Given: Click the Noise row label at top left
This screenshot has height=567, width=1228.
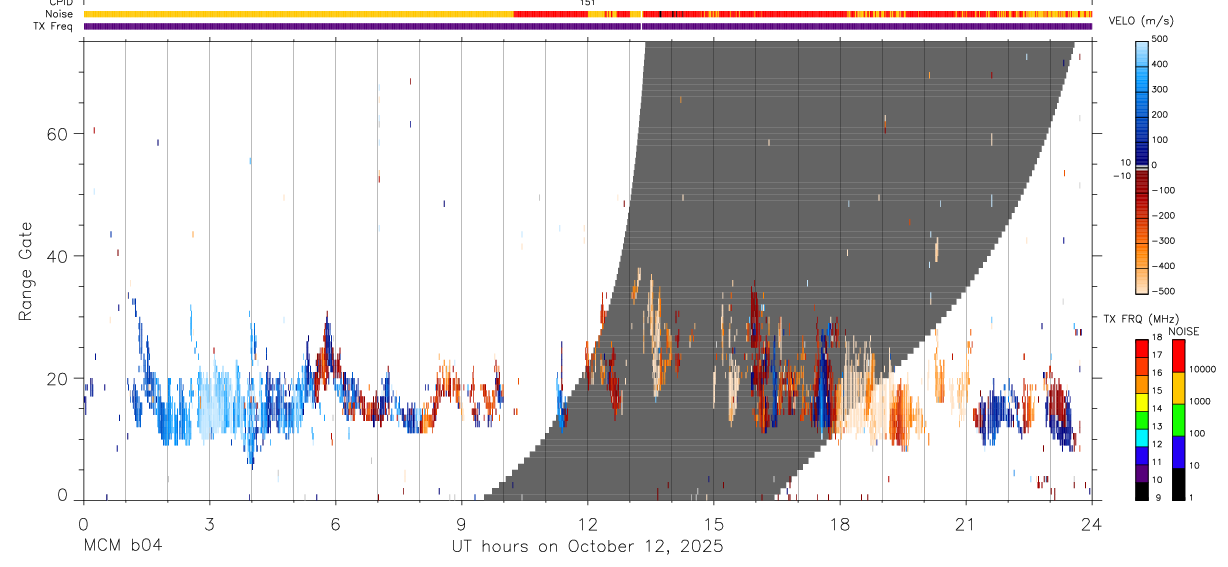Looking at the screenshot, I should [x=60, y=14].
